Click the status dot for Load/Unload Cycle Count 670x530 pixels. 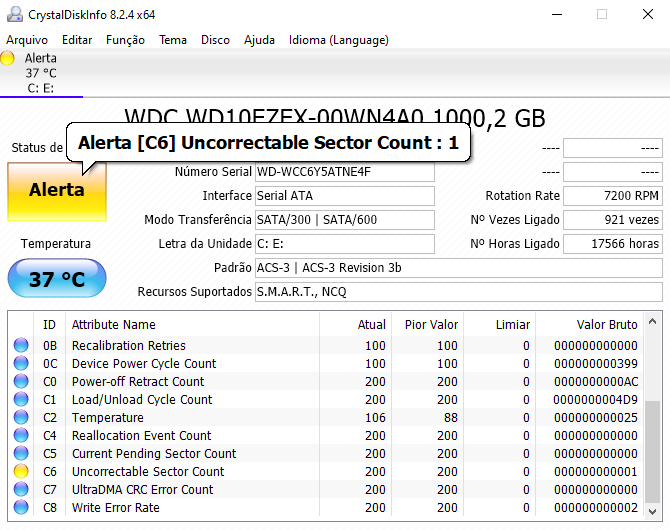pyautogui.click(x=21, y=399)
